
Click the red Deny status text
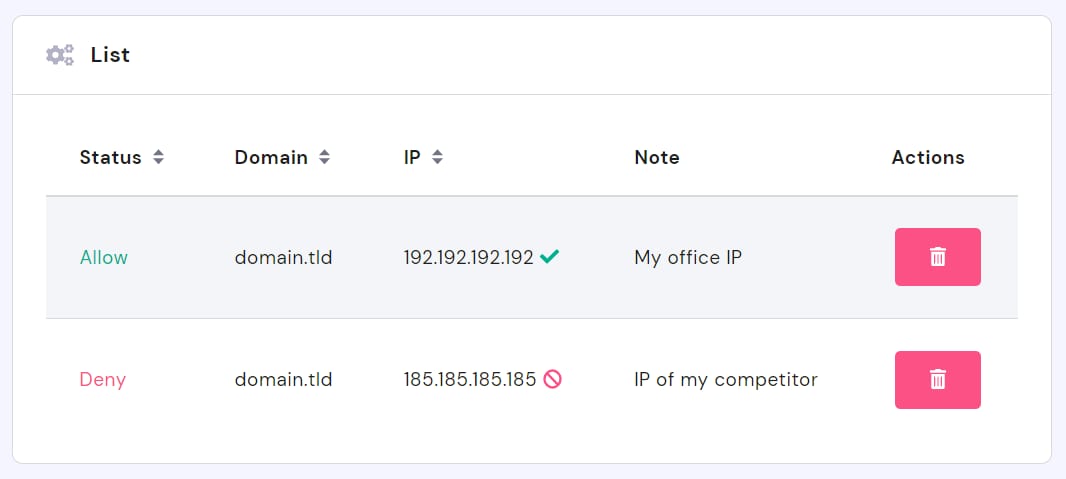pos(102,380)
